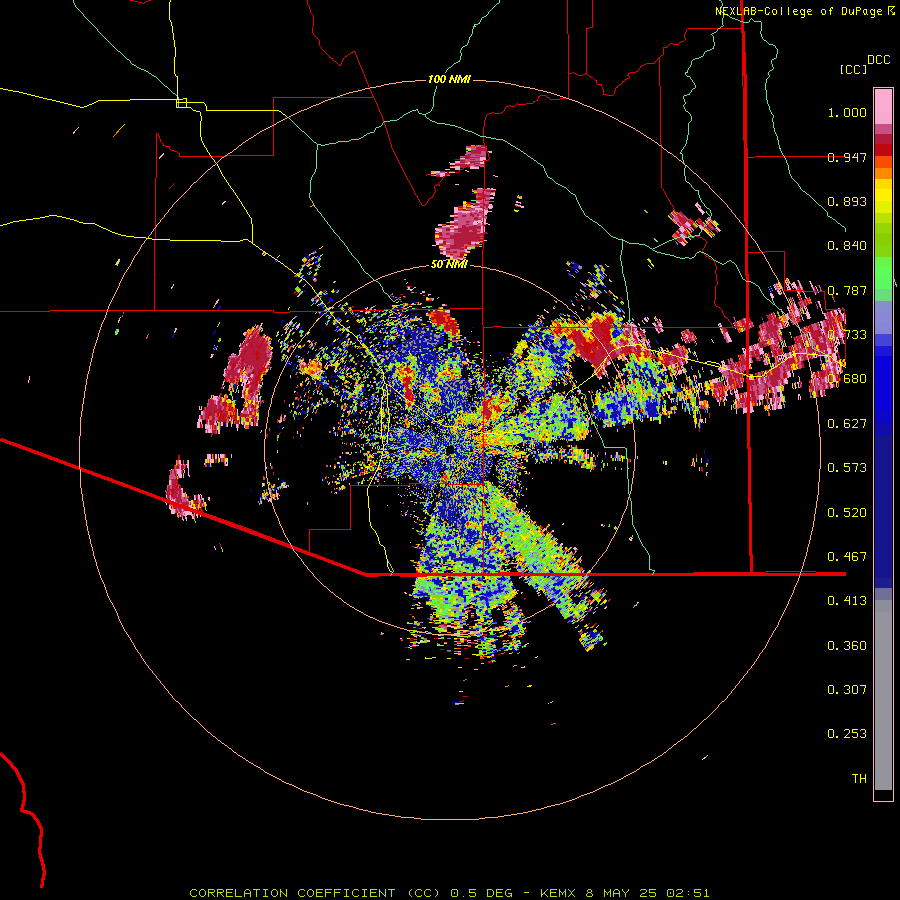Click the DCC legend title

click(878, 60)
